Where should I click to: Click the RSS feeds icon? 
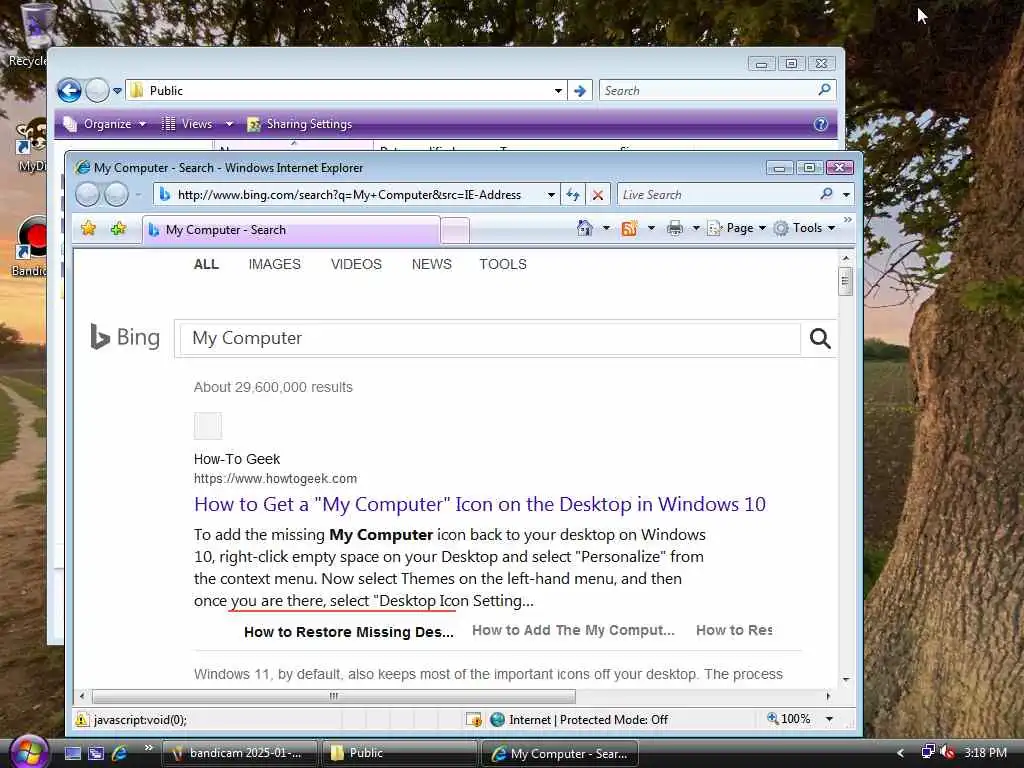(x=629, y=228)
